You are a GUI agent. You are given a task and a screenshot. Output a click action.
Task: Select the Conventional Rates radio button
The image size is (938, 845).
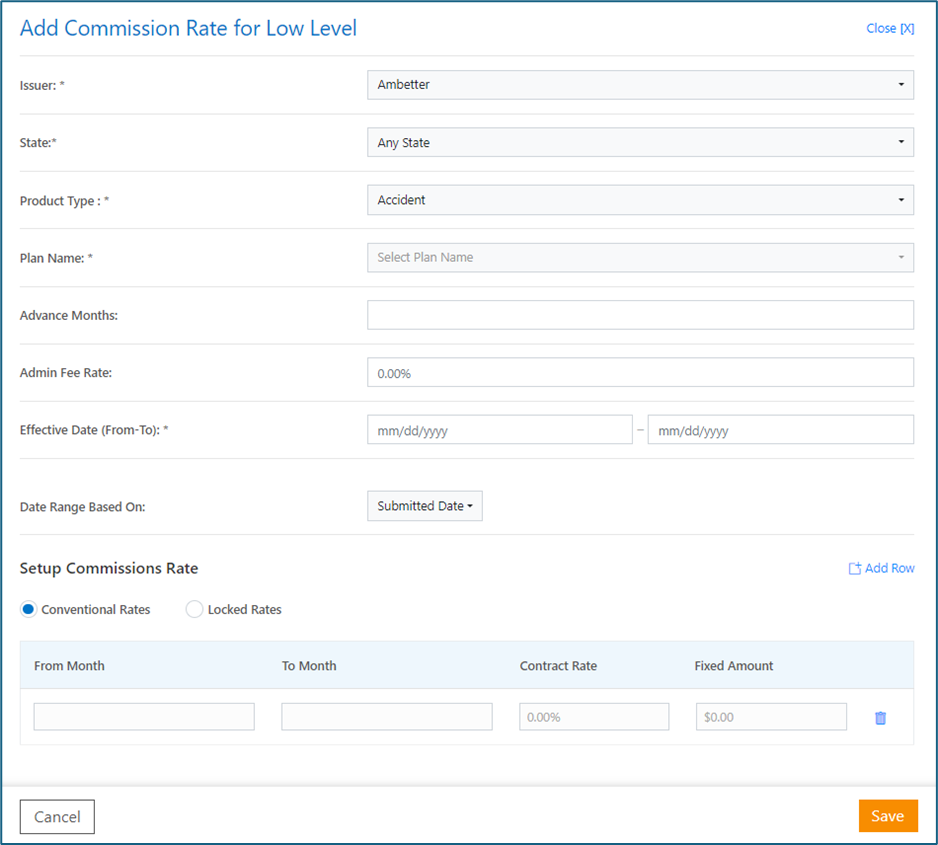coord(28,609)
